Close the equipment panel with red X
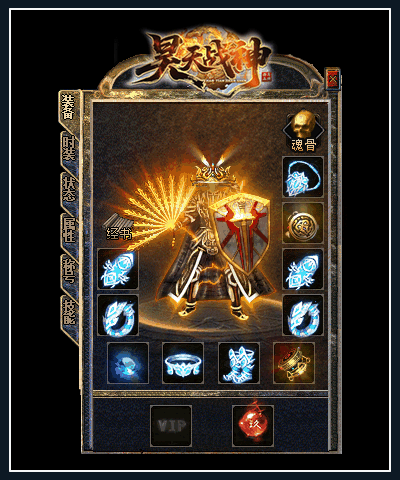 [x=333, y=79]
